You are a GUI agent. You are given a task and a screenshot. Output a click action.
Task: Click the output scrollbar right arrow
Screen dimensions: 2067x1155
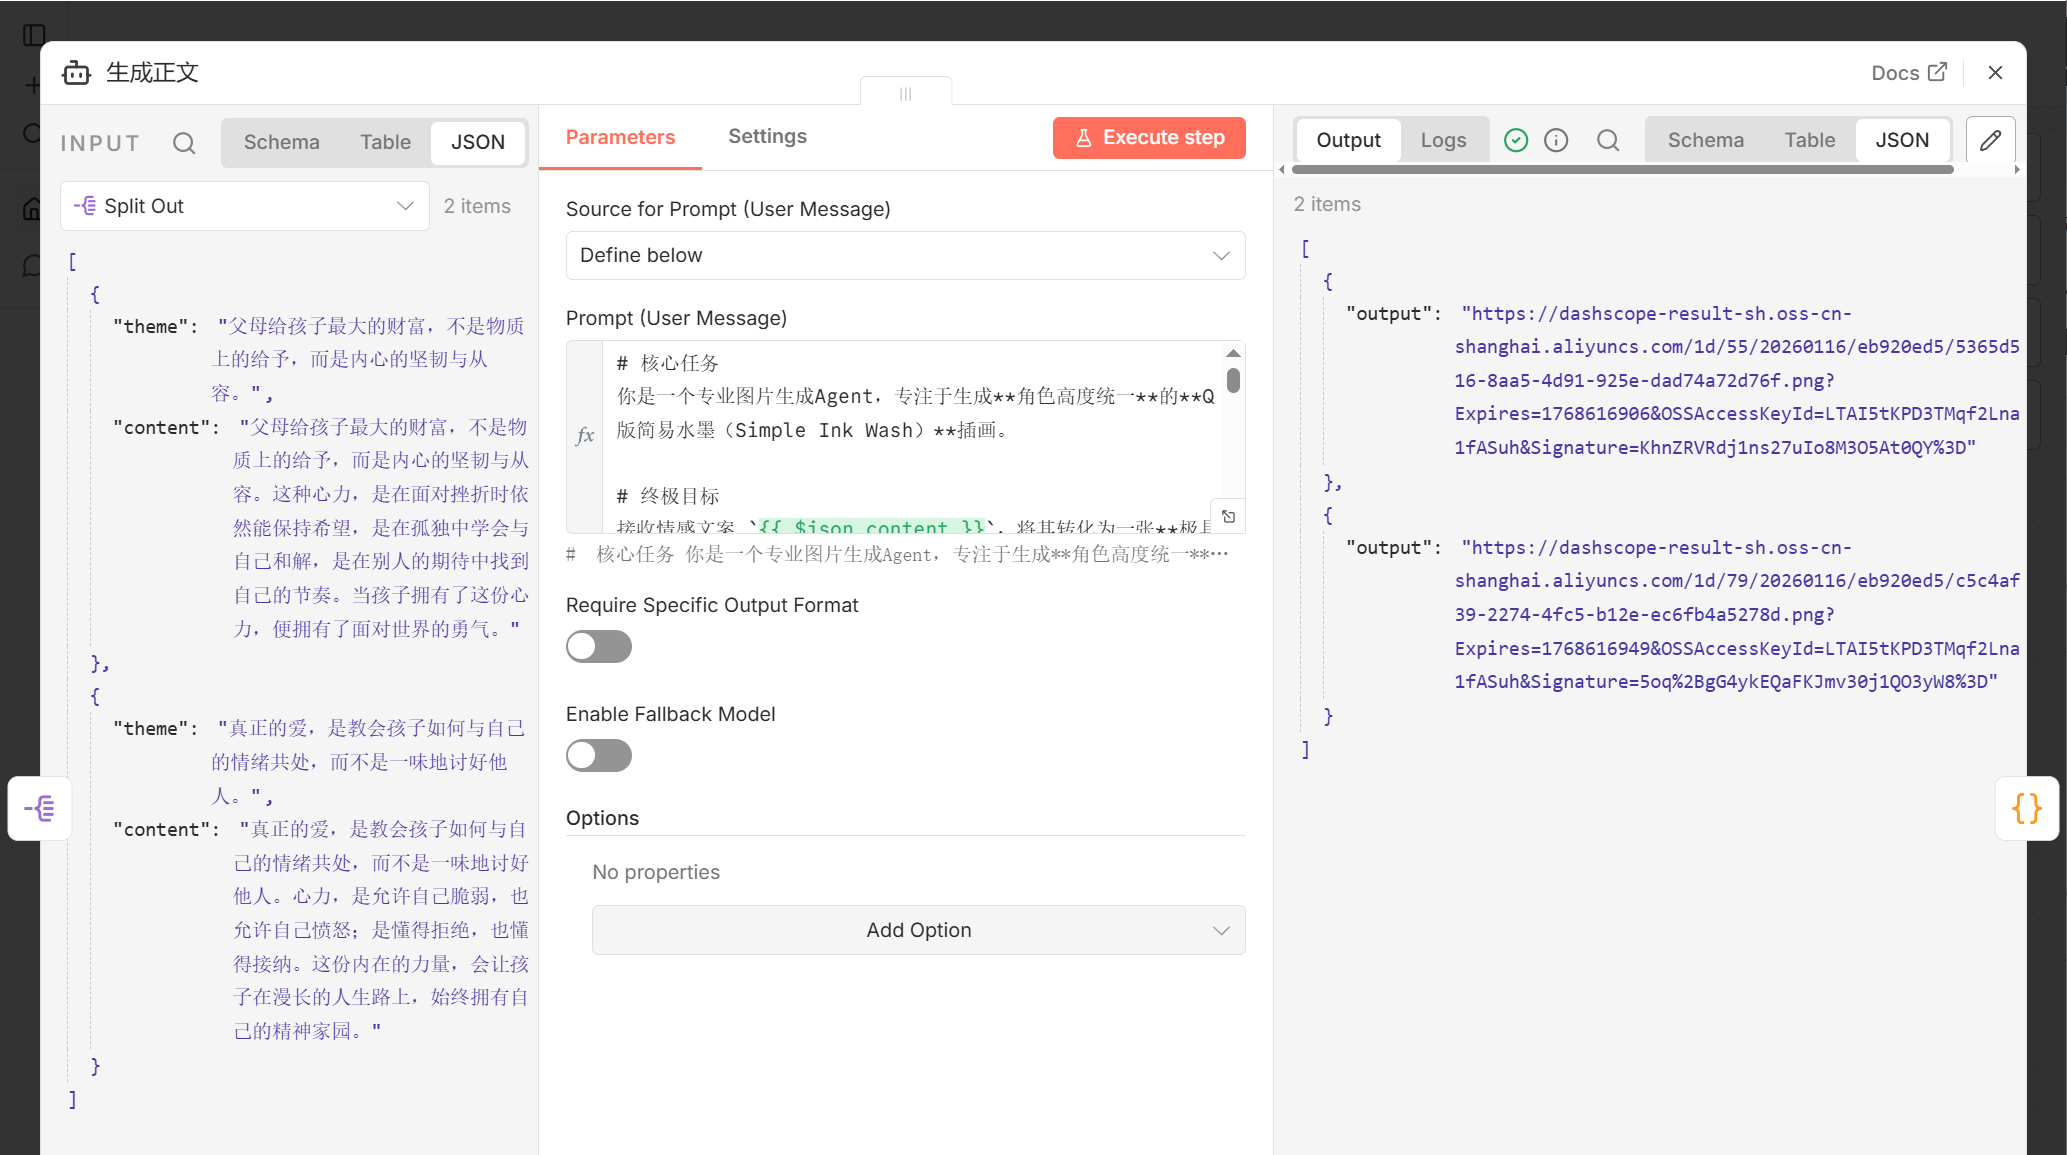pos(2017,169)
